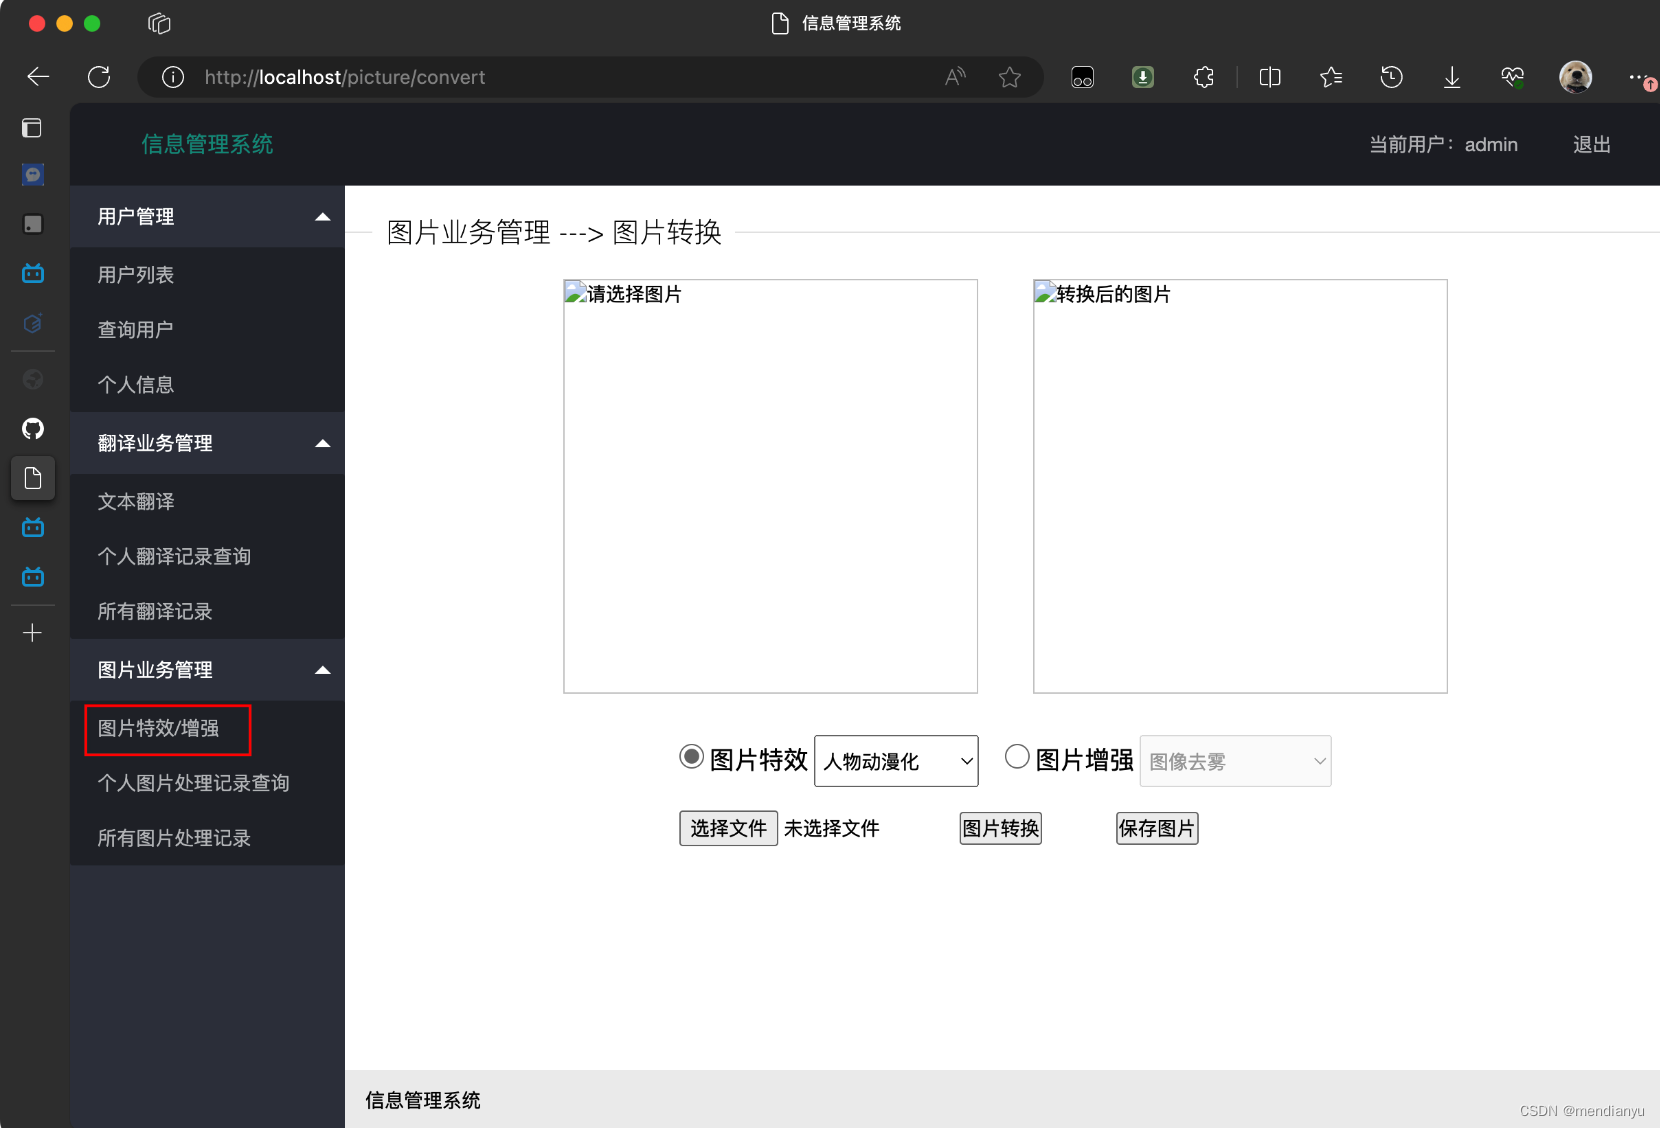Screen dimensions: 1660x1128
Task: Open the 图像去雾 enhancement dropdown
Action: (1235, 761)
